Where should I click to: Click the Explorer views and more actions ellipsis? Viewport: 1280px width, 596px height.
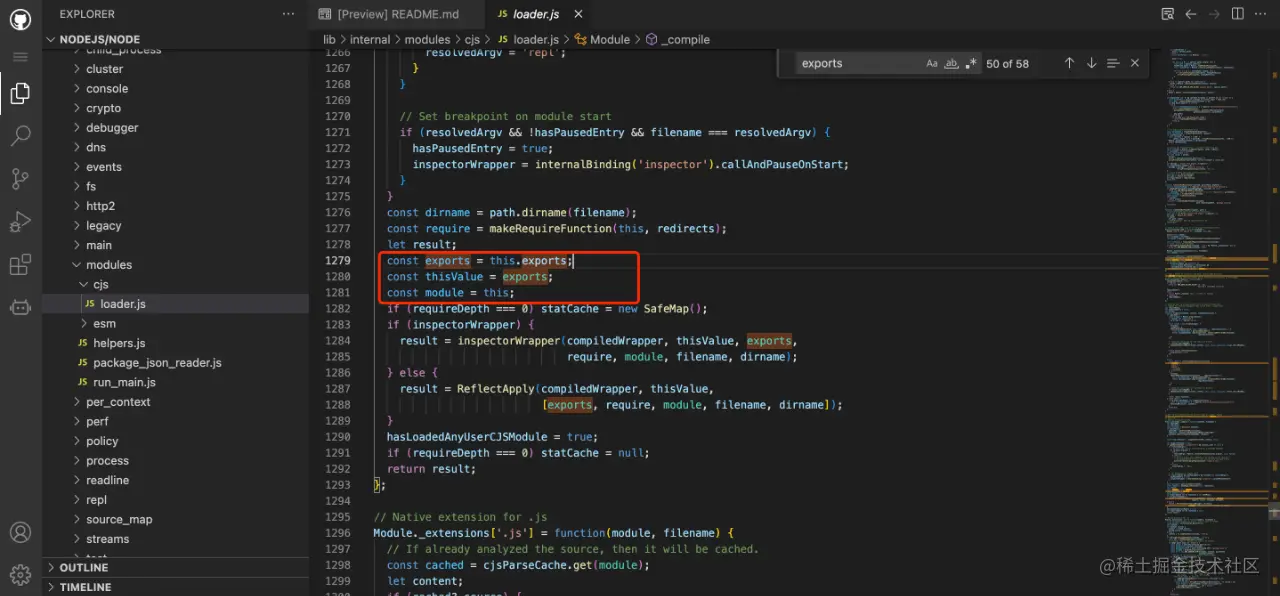(289, 14)
